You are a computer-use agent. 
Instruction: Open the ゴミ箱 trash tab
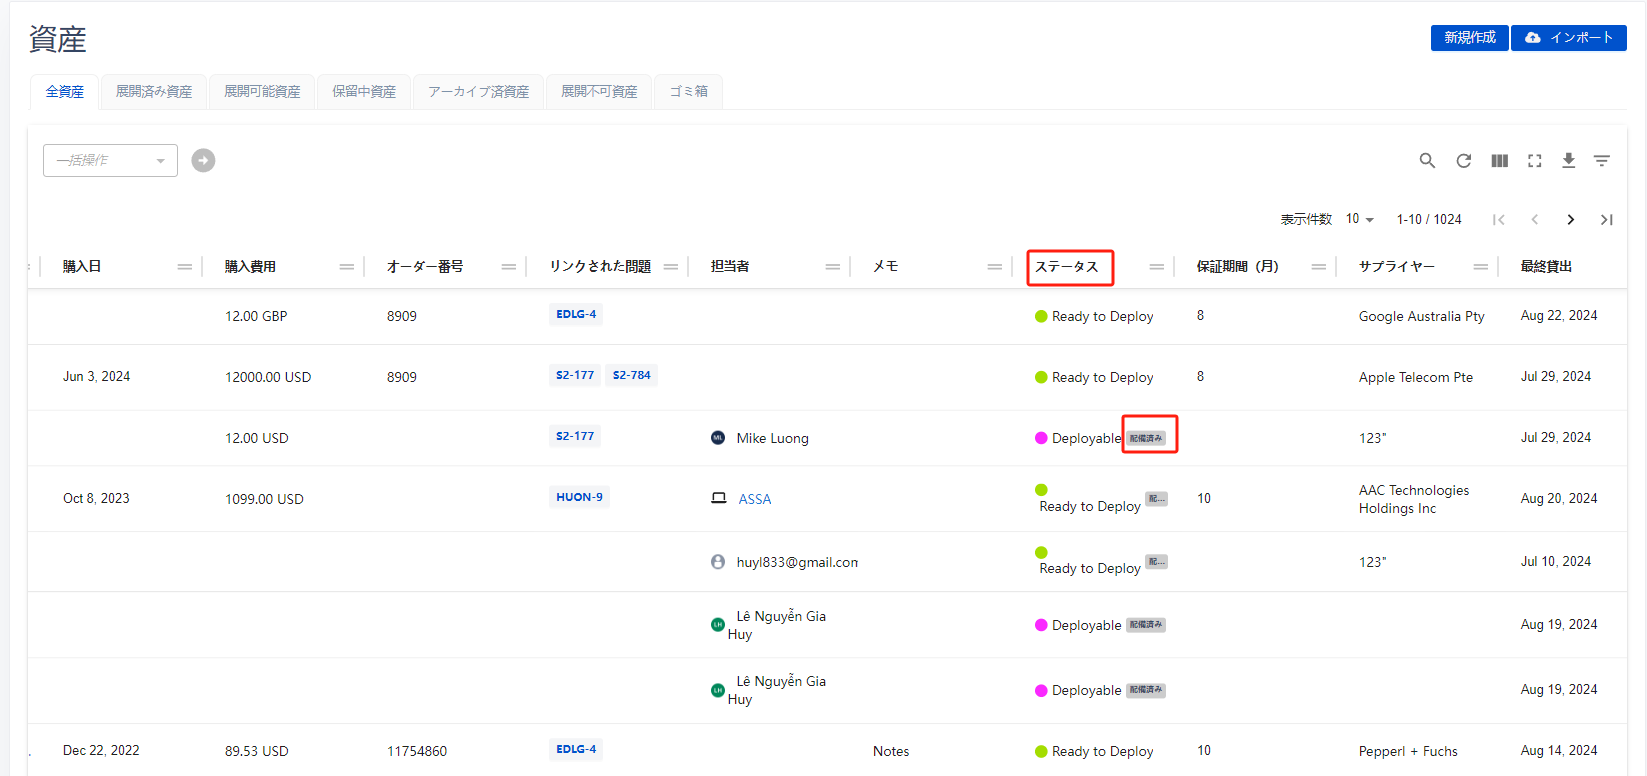point(688,92)
